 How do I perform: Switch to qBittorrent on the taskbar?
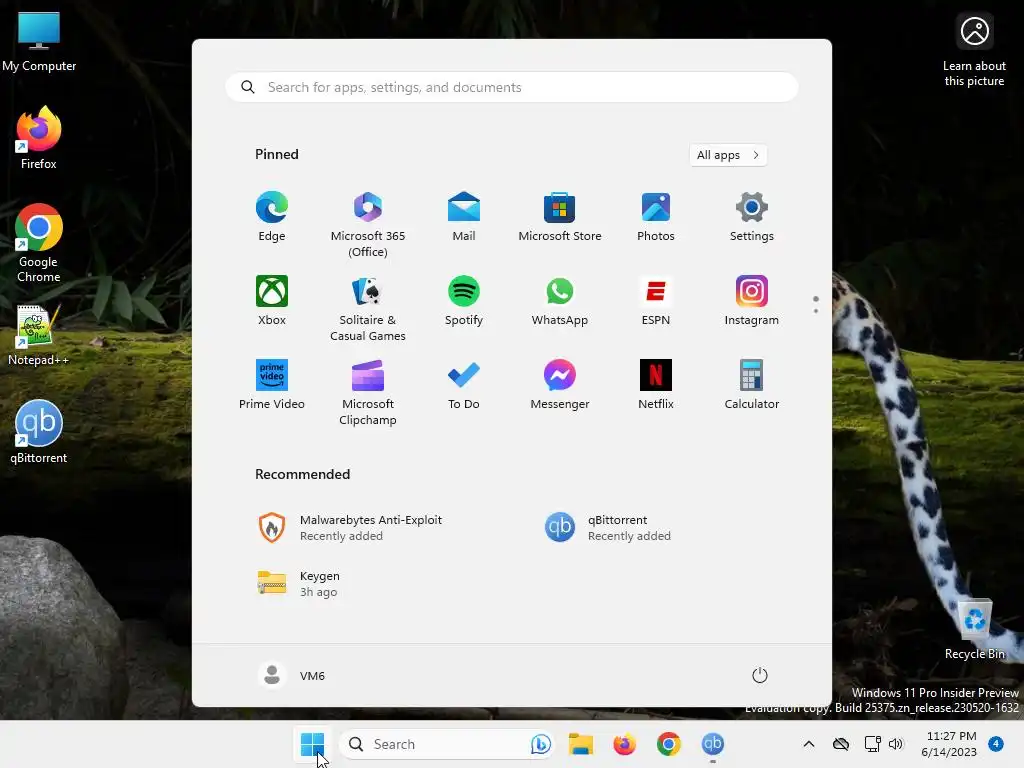tap(712, 744)
